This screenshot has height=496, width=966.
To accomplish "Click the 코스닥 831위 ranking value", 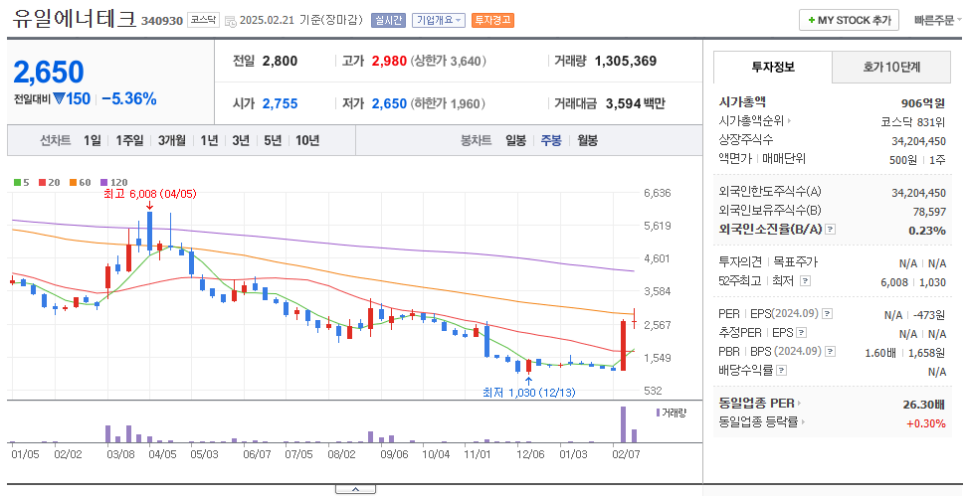I will point(913,121).
